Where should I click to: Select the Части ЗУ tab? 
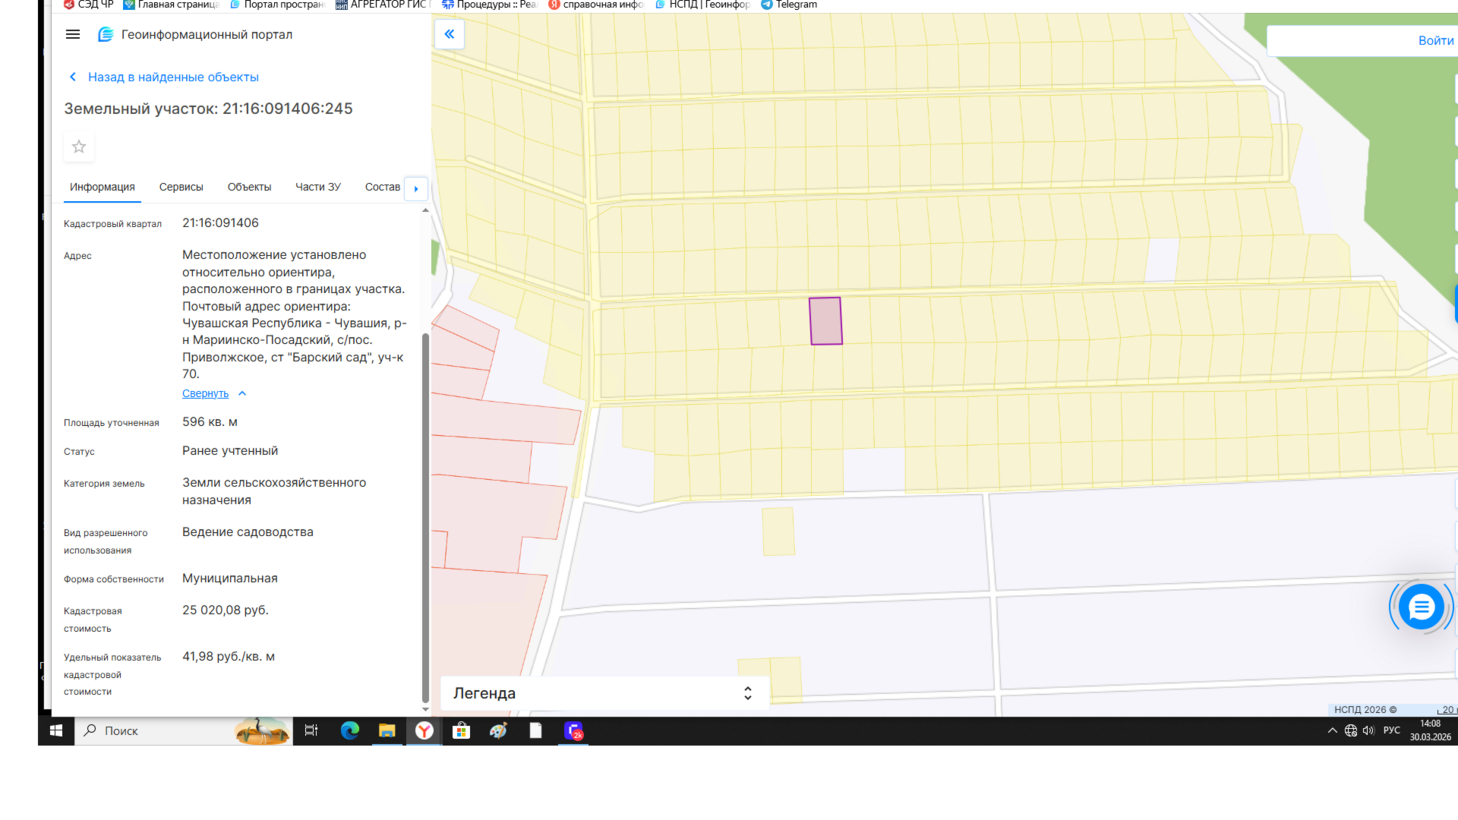[318, 187]
